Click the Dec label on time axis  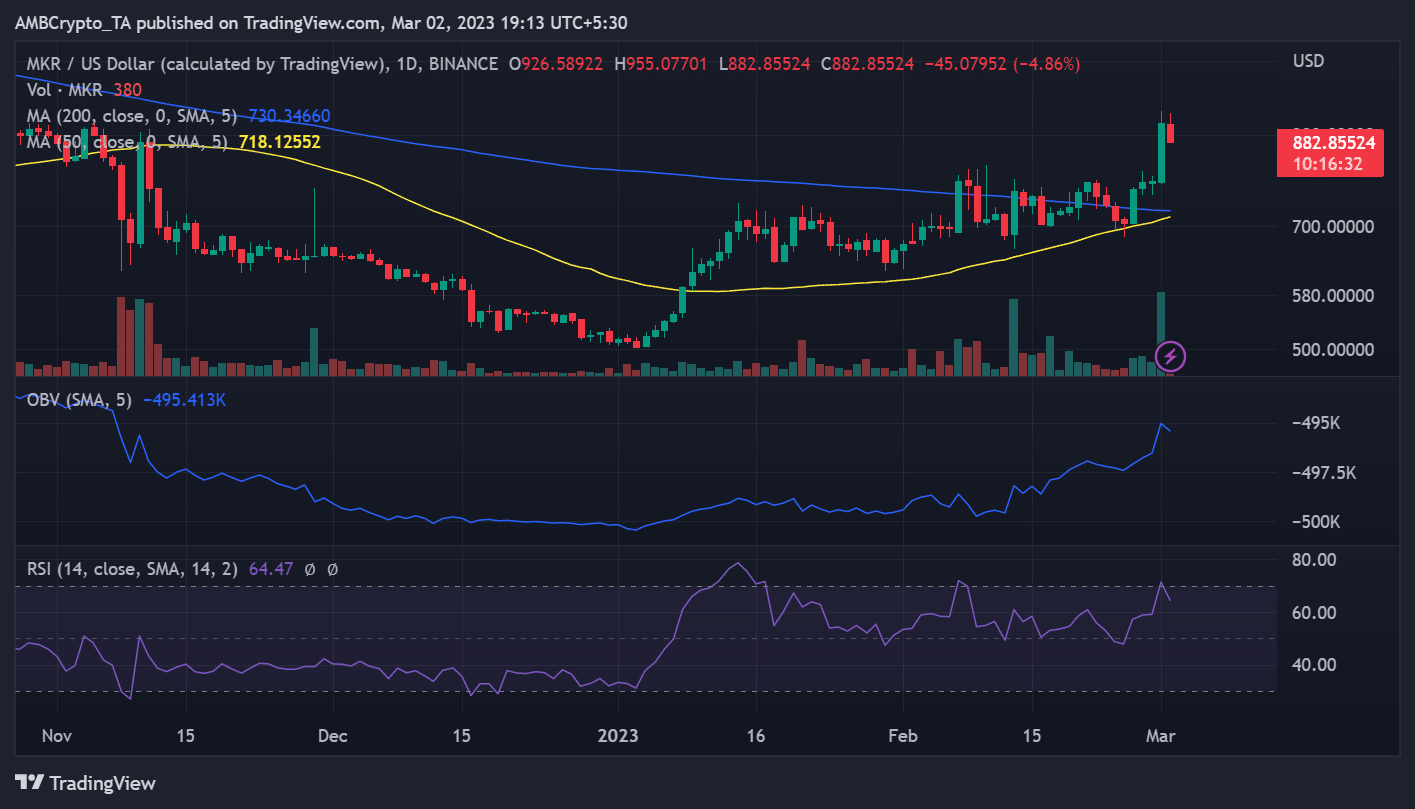tap(332, 736)
